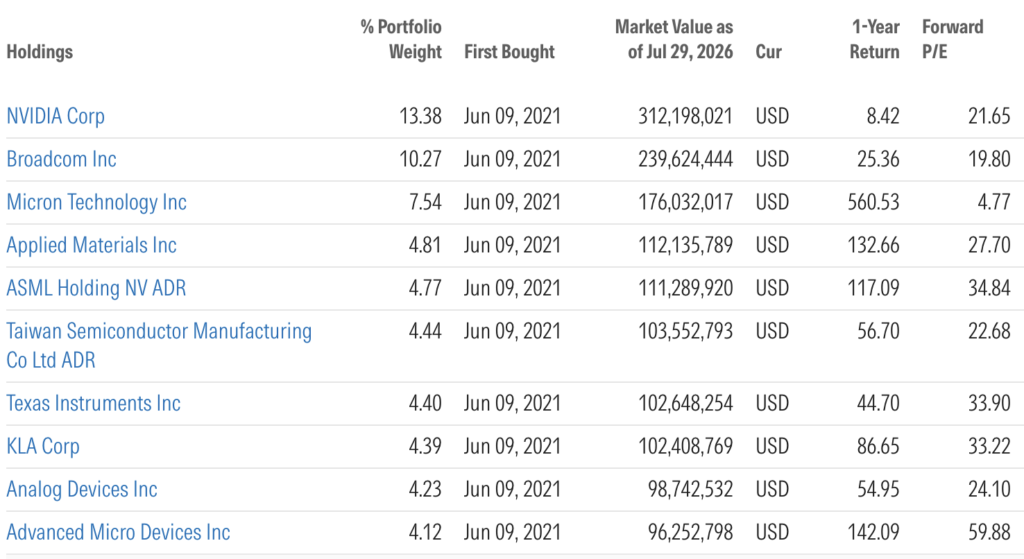1024x559 pixels.
Task: Click the Holdings column header
Action: coord(40,52)
